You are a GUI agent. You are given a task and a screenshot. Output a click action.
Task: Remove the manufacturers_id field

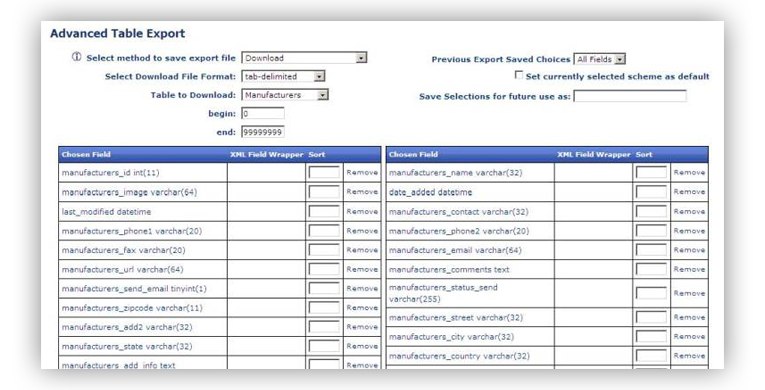362,172
